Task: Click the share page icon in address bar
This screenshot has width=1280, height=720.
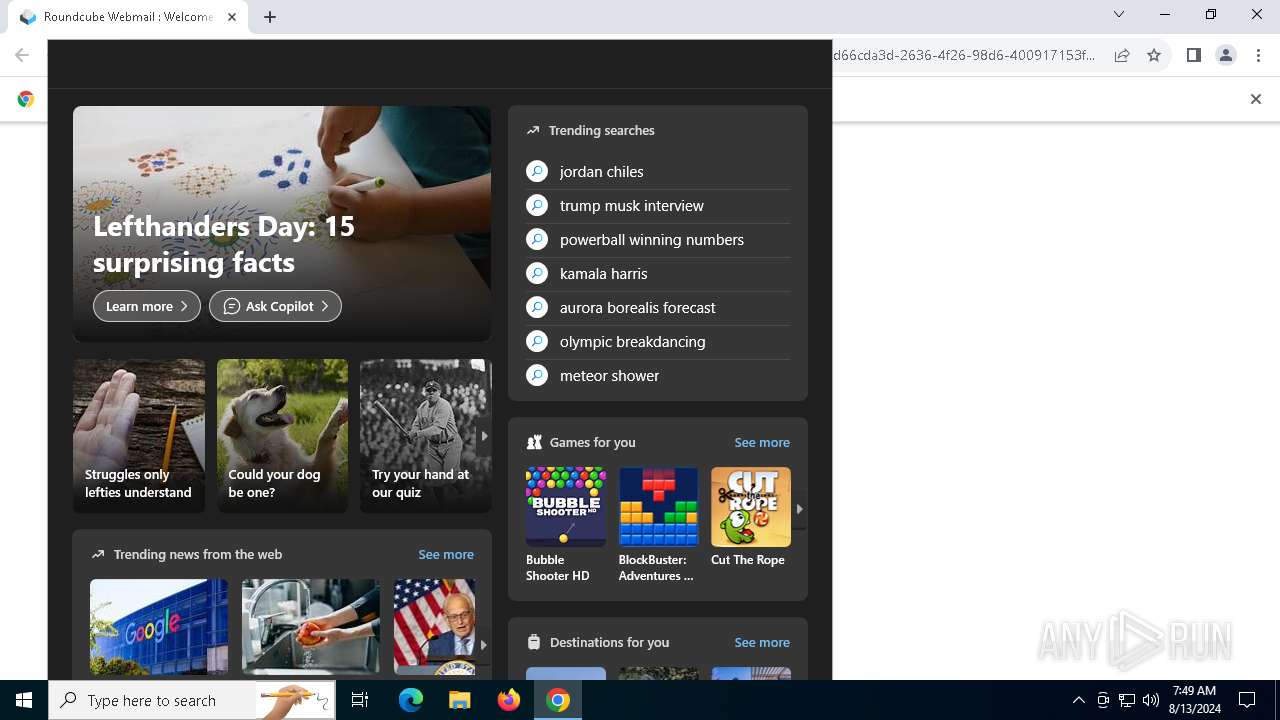Action: [1122, 56]
